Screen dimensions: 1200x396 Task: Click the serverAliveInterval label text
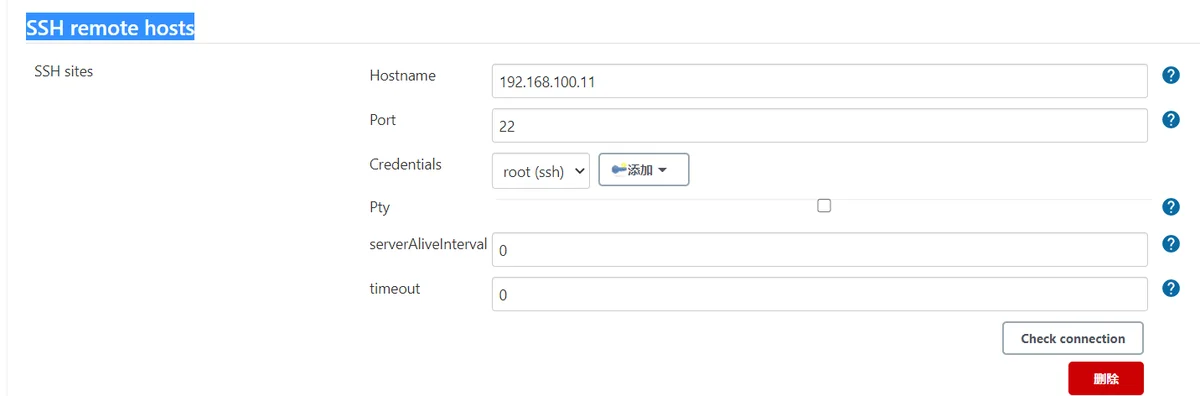(x=428, y=244)
